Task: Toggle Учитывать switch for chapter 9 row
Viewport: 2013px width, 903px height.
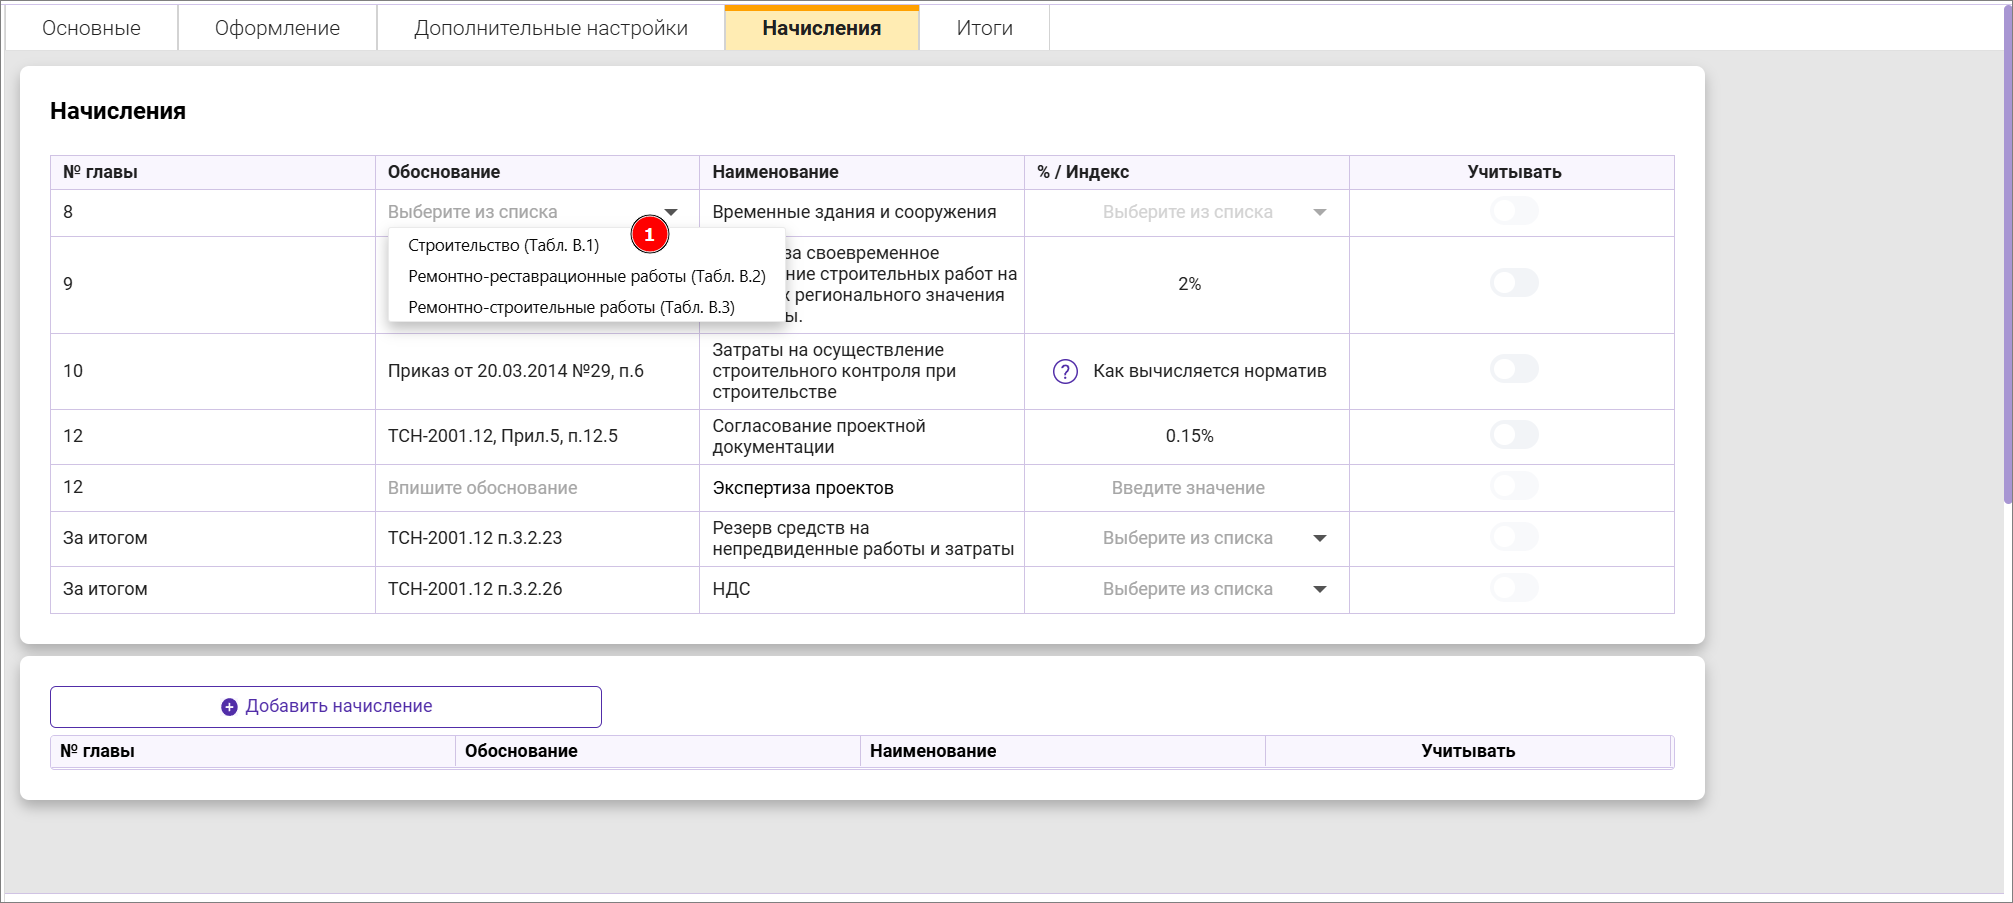Action: [x=1513, y=283]
